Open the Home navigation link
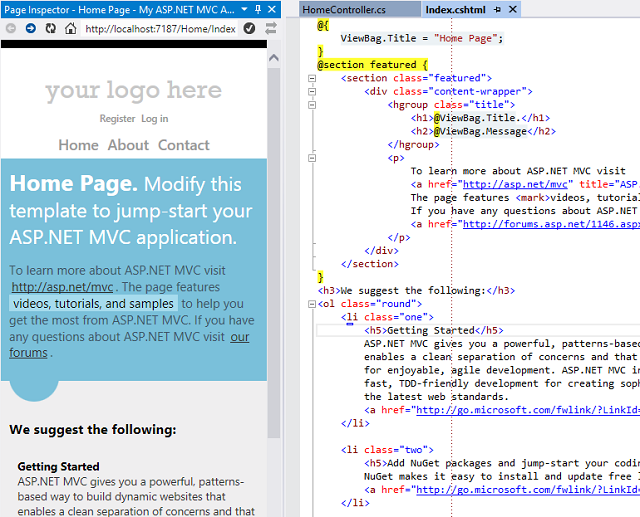 pos(78,145)
